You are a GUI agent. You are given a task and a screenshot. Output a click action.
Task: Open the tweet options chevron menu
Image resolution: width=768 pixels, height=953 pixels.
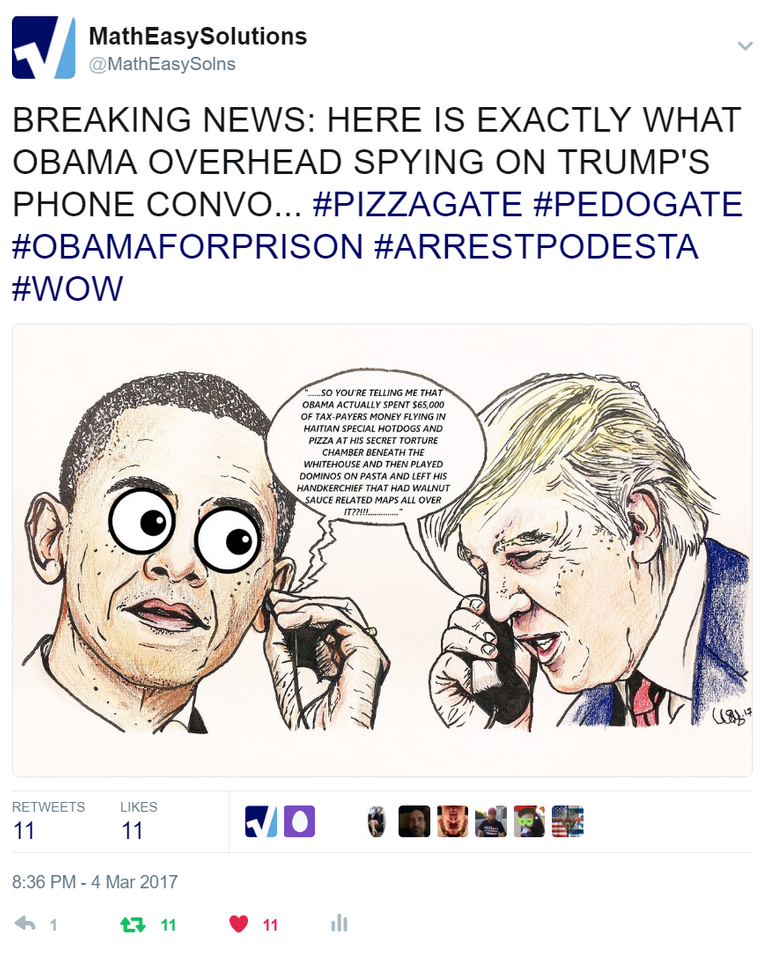745,46
